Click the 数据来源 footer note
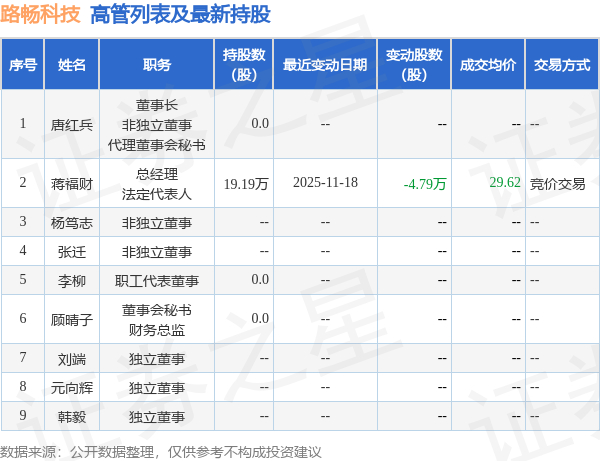This screenshot has width=600, height=461. coord(161,452)
